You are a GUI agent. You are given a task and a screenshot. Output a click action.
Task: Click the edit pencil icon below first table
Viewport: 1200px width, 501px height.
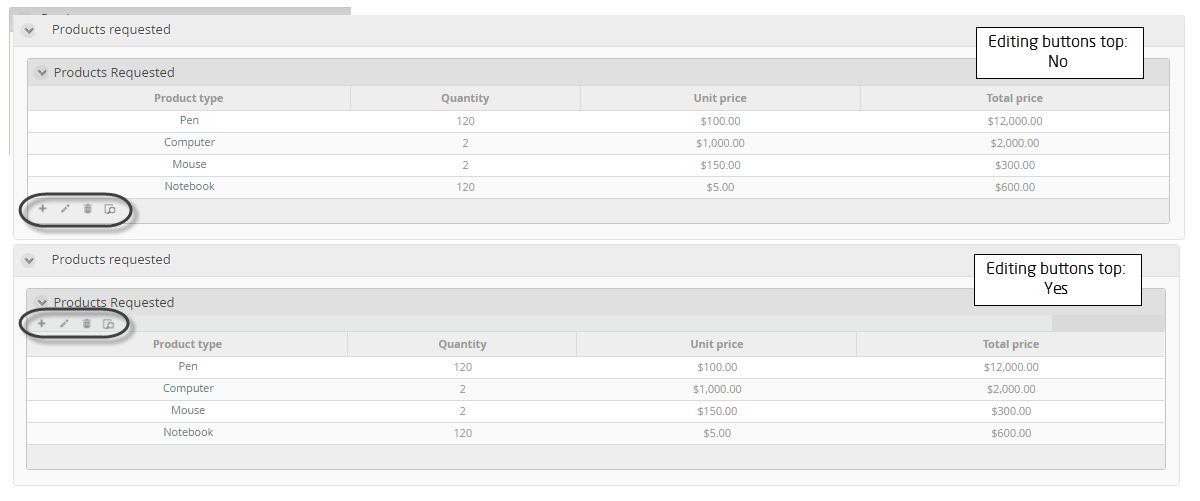point(65,209)
